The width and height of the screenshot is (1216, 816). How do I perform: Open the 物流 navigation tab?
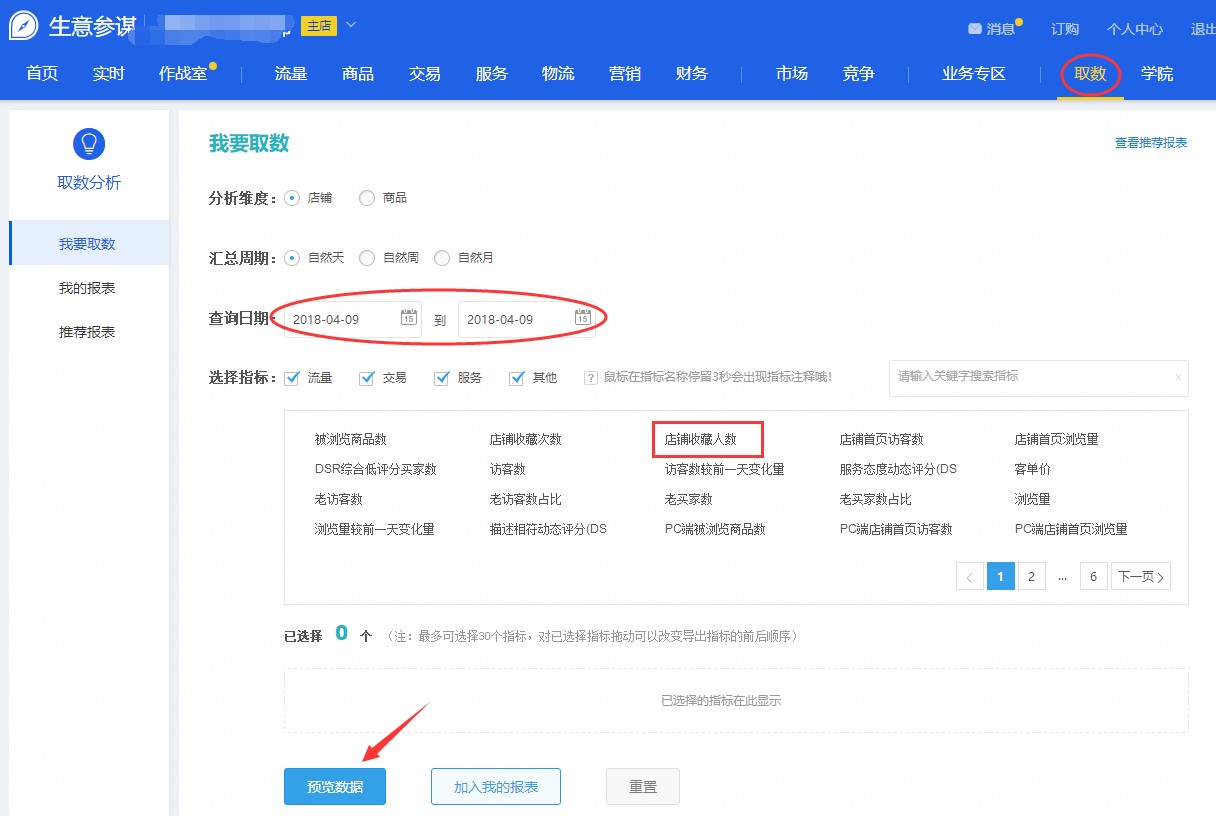(x=558, y=74)
